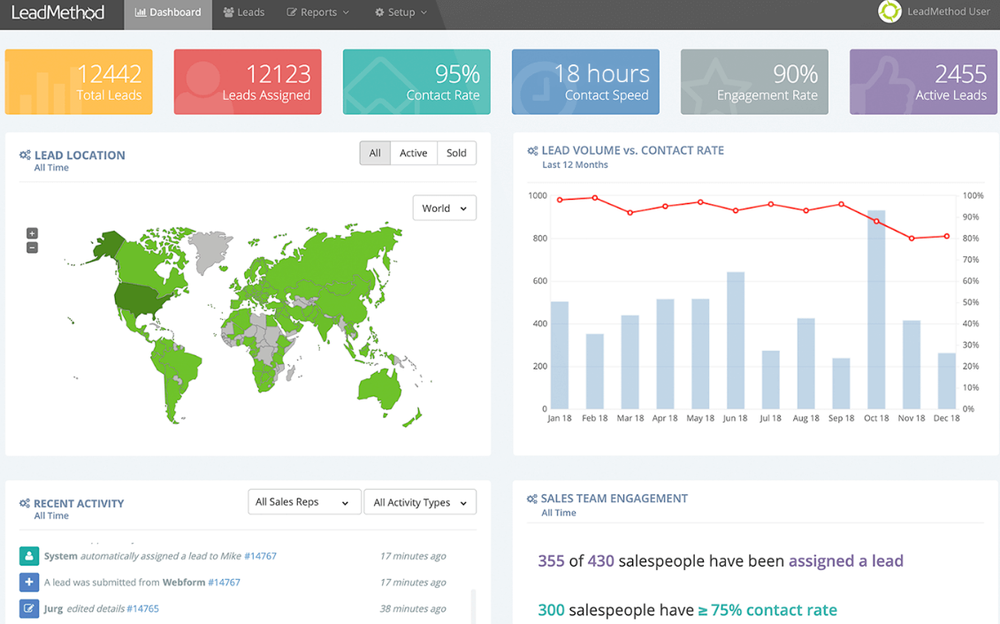Click the Webform plus icon

point(29,582)
